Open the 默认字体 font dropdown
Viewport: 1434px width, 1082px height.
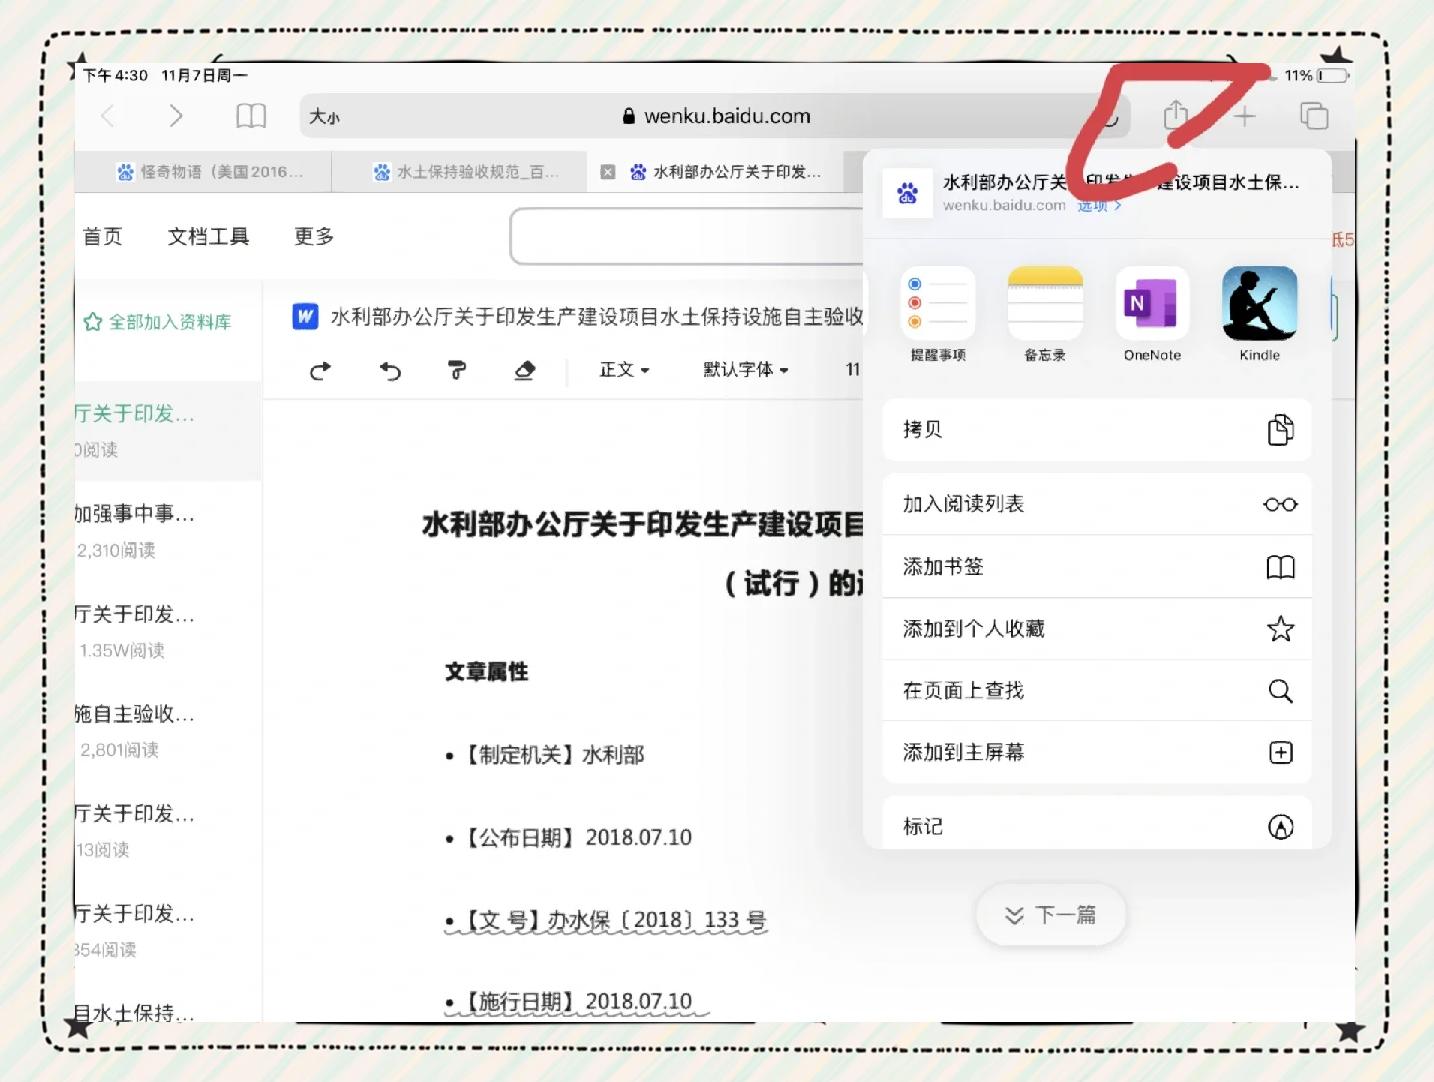[745, 370]
